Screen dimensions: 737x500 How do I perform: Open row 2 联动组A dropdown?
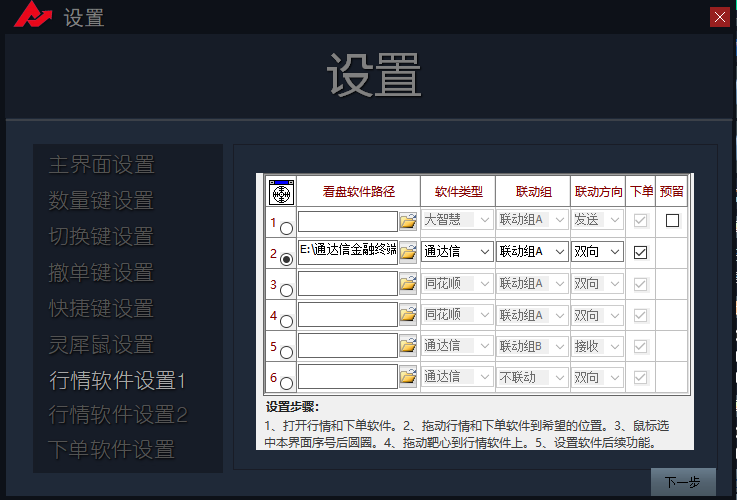pyautogui.click(x=532, y=252)
